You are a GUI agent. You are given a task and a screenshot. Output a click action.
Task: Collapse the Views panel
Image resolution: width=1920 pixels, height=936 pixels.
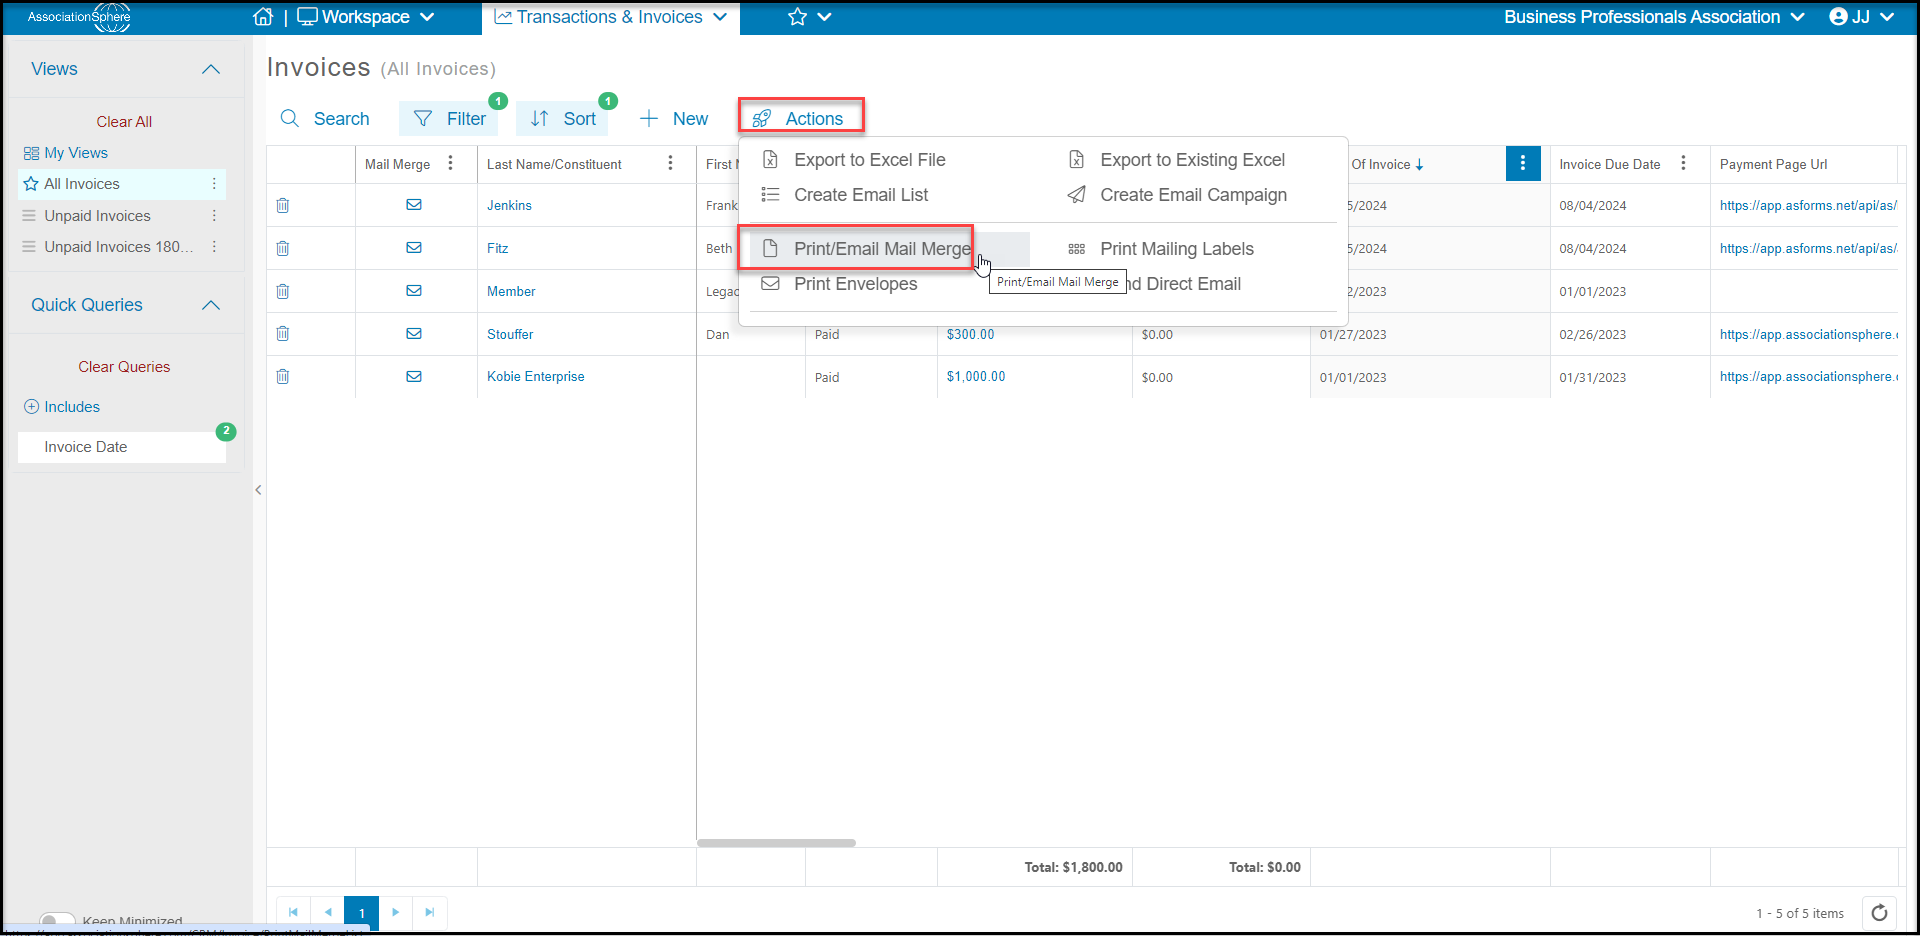[211, 69]
